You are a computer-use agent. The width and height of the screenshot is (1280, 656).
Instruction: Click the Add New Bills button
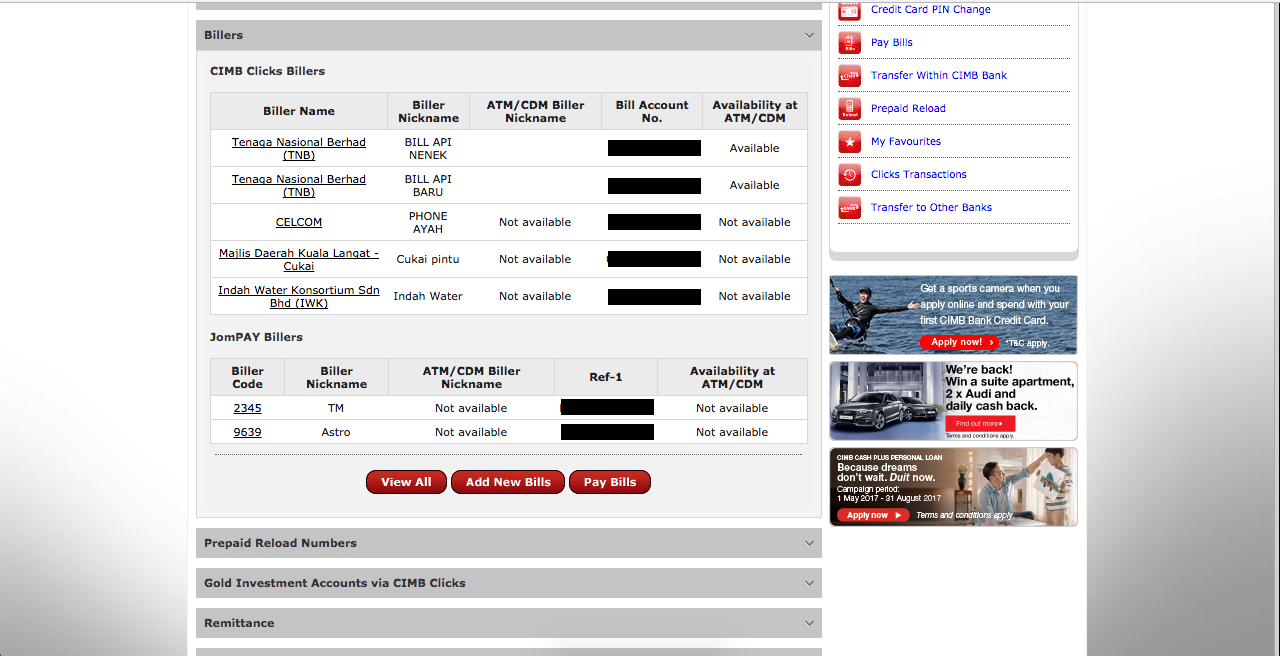(x=508, y=482)
